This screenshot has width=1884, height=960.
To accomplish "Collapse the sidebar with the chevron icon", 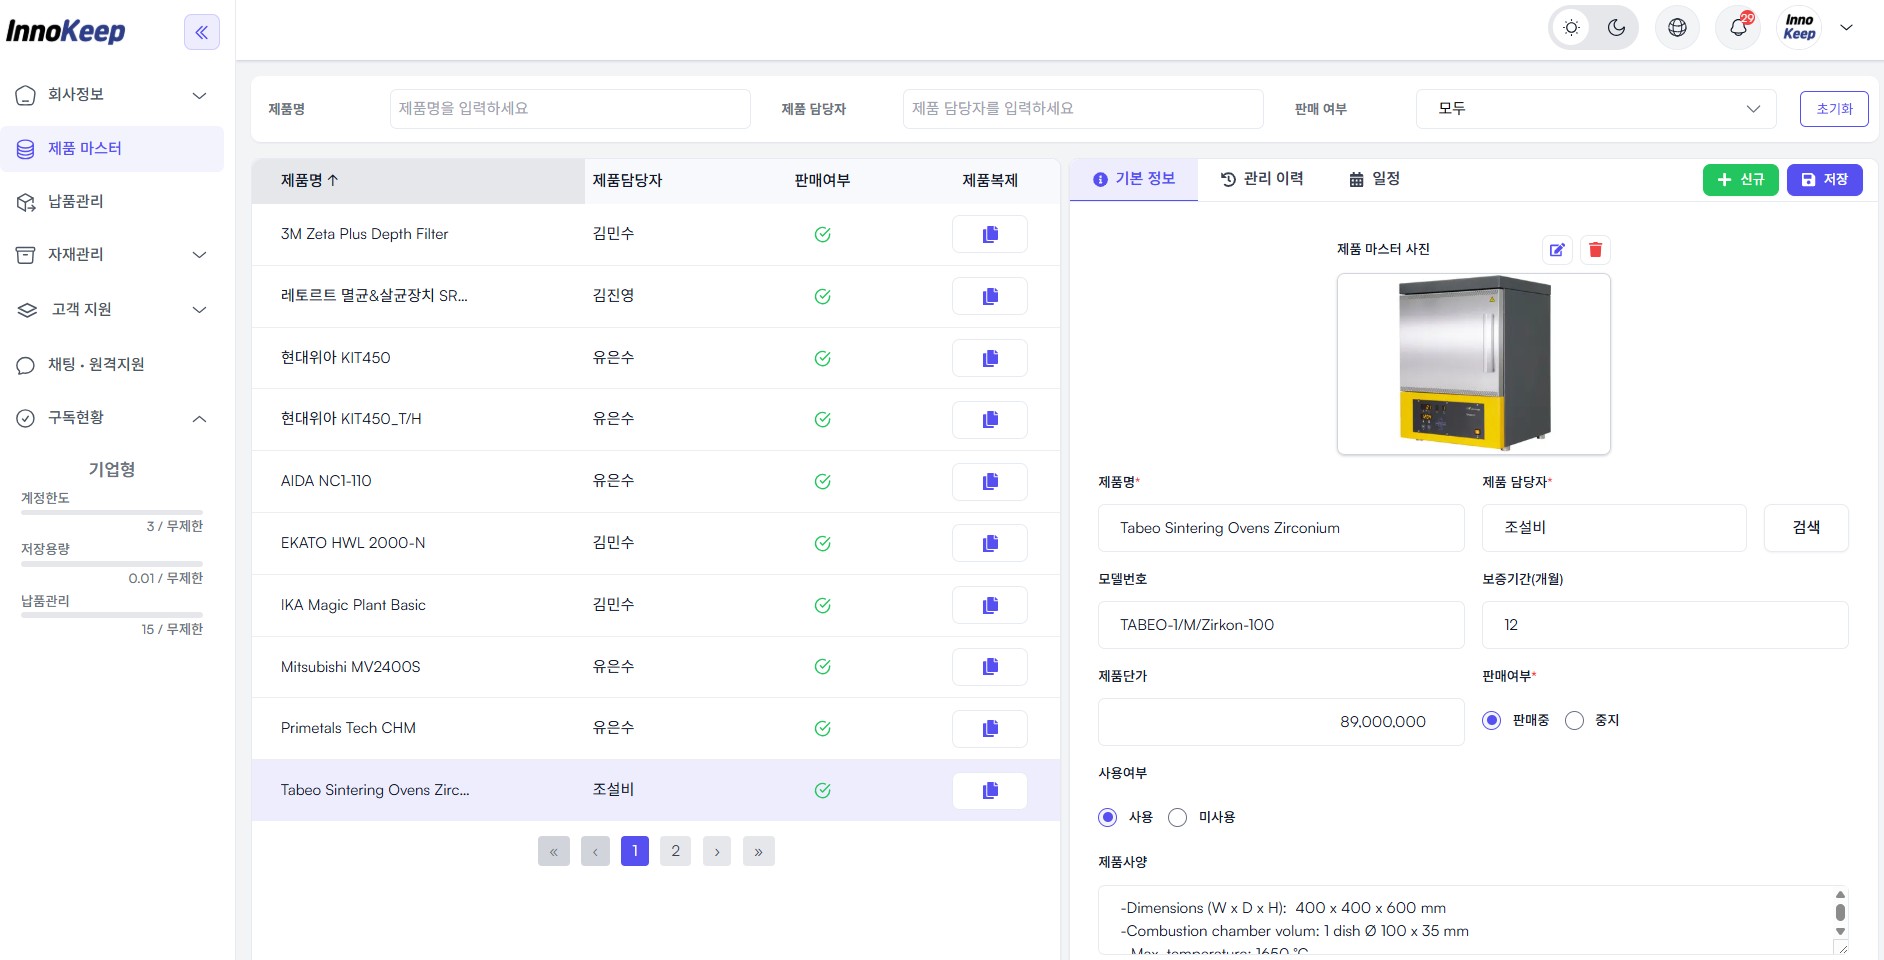I will 202,32.
